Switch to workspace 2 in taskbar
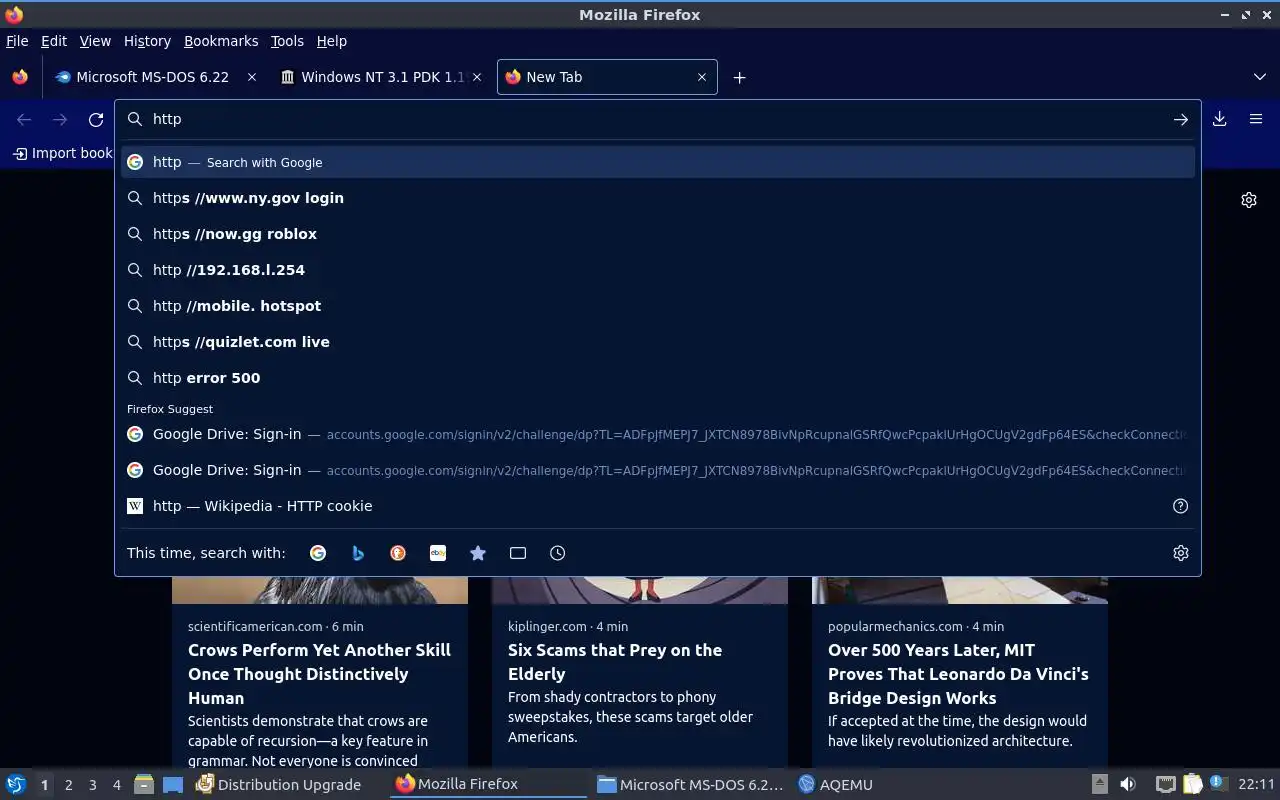This screenshot has height=800, width=1280. (x=68, y=785)
